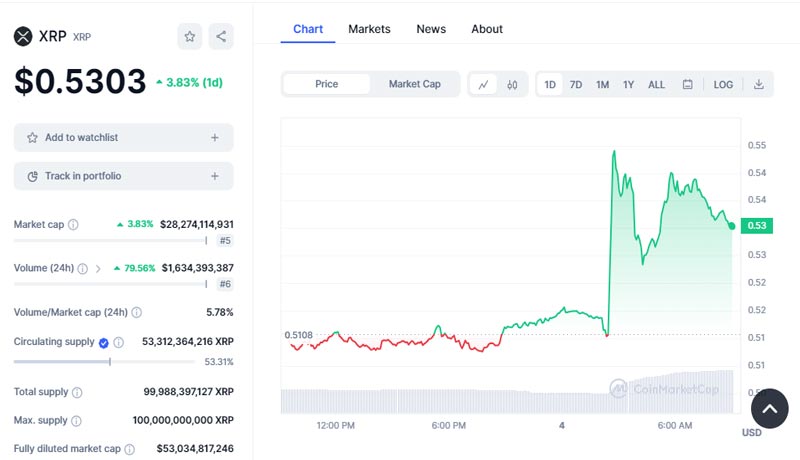Image resolution: width=800 pixels, height=460 pixels.
Task: Click the Add to watchlist button
Action: click(123, 138)
